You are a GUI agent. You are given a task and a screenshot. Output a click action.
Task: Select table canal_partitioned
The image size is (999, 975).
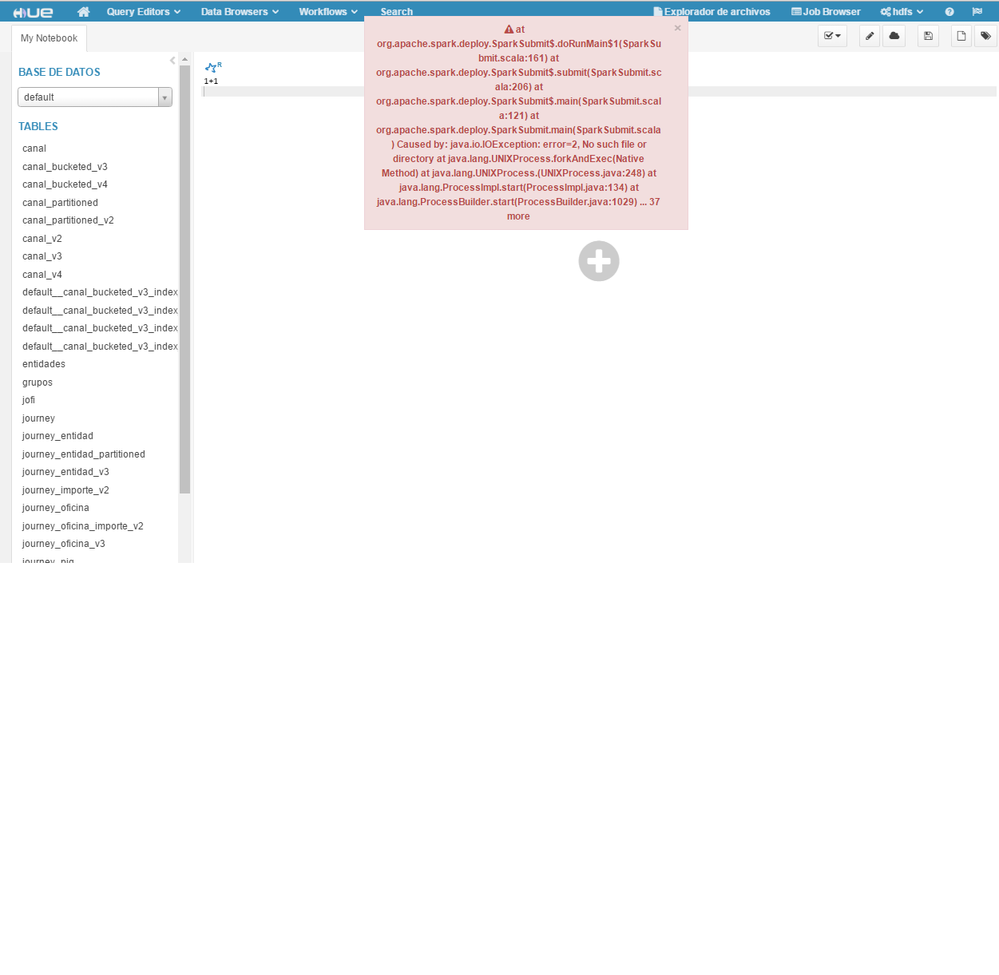(x=60, y=203)
